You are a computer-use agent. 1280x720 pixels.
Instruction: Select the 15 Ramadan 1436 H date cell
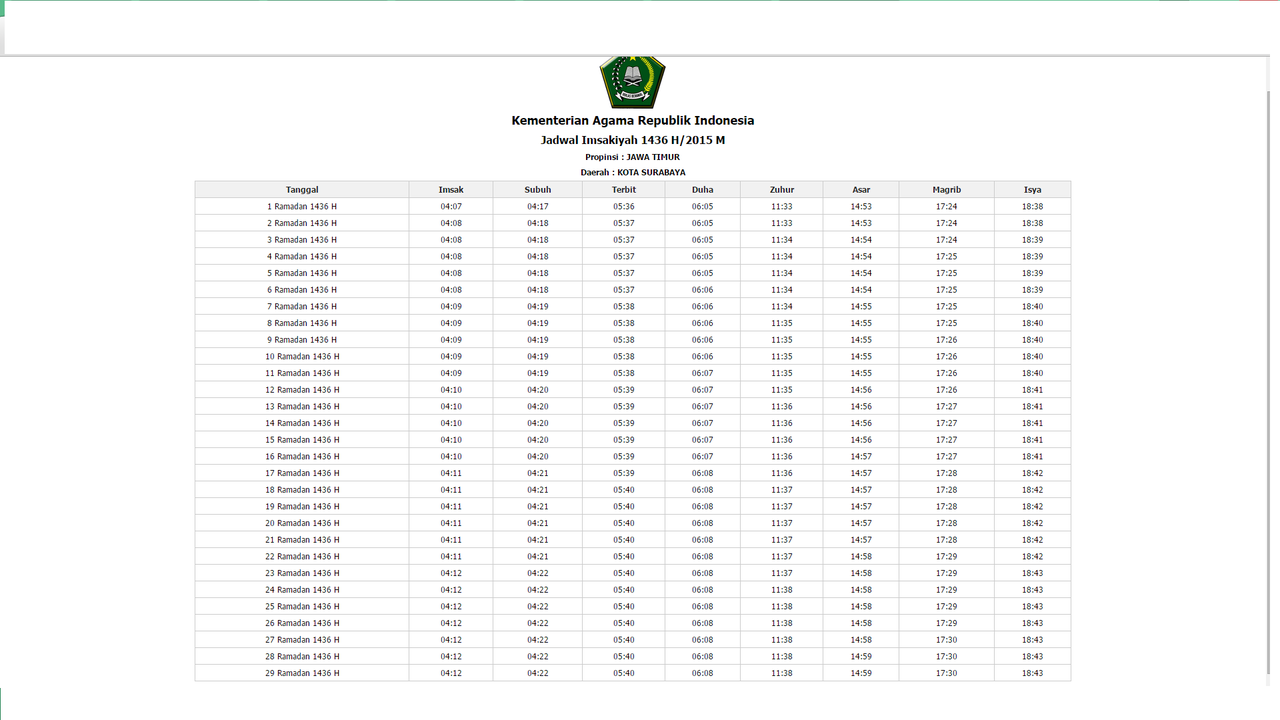click(x=302, y=440)
